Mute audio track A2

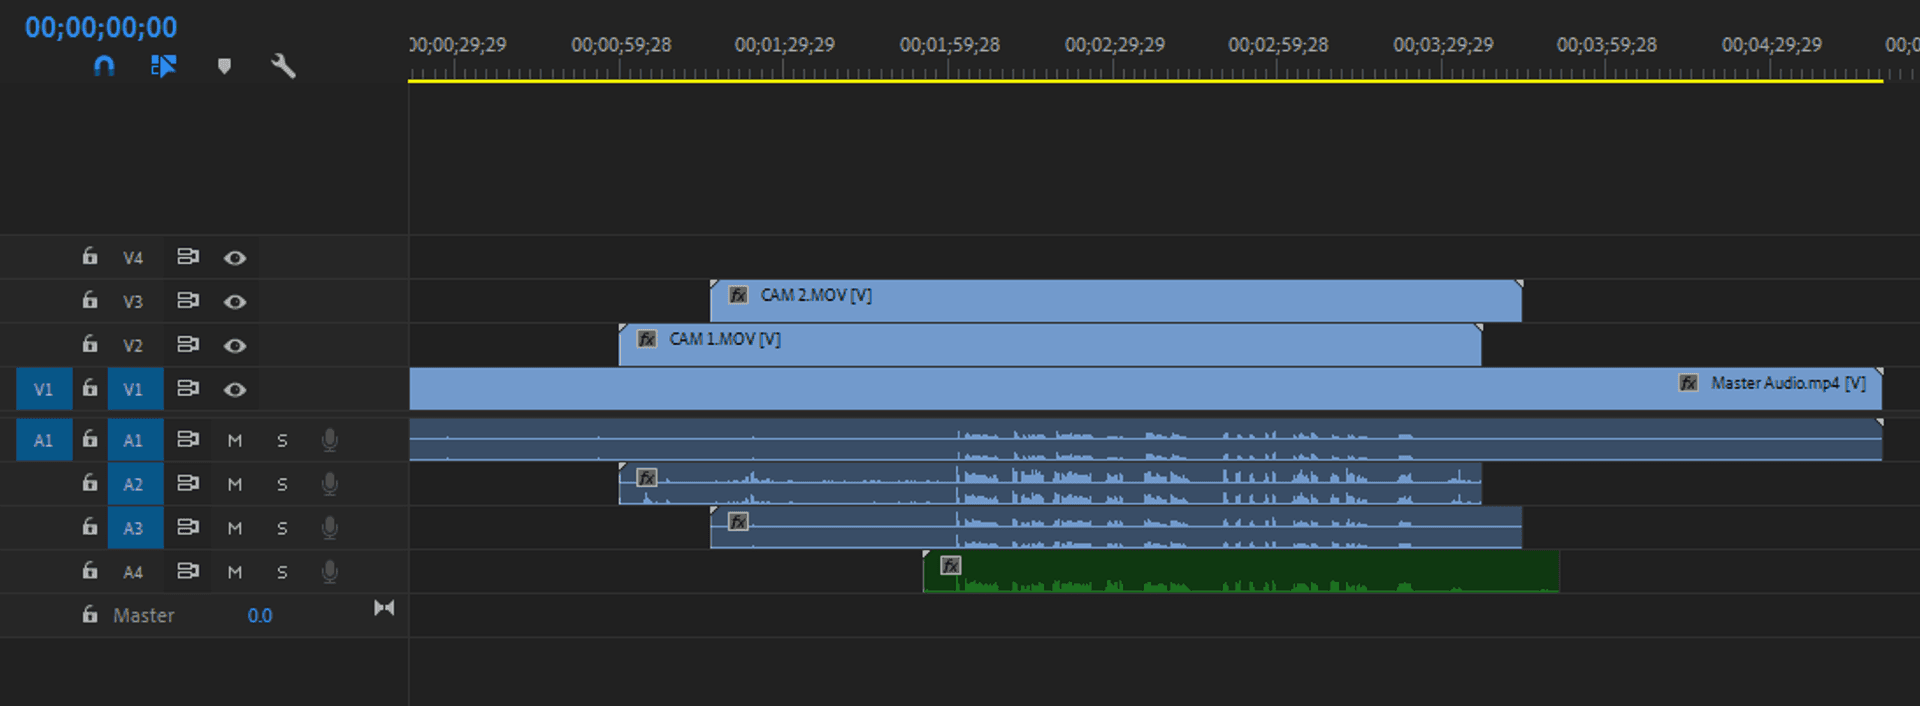coord(235,484)
